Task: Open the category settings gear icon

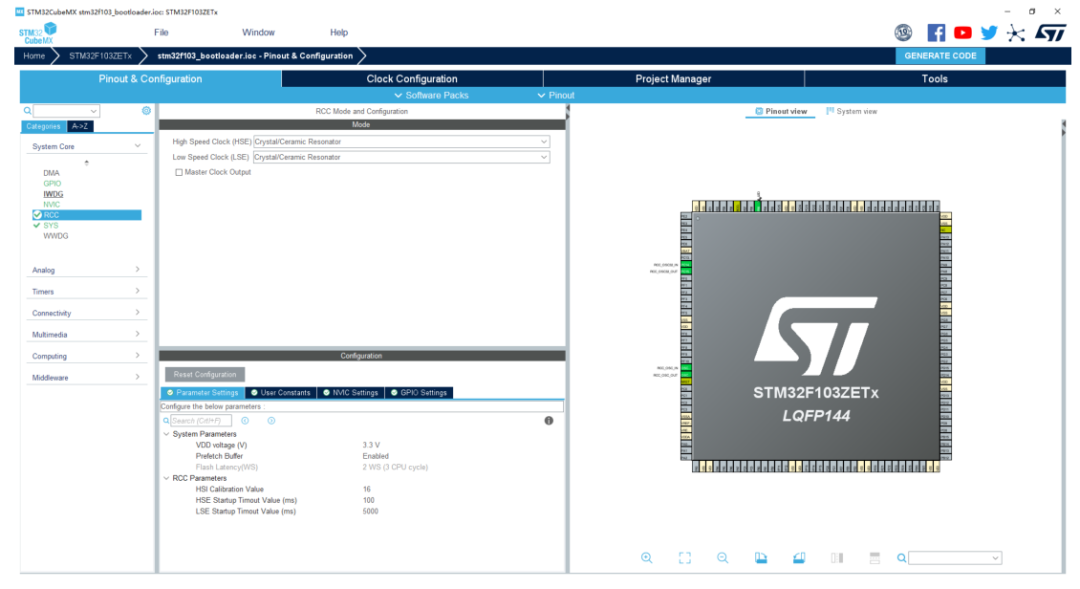Action: pyautogui.click(x=146, y=110)
